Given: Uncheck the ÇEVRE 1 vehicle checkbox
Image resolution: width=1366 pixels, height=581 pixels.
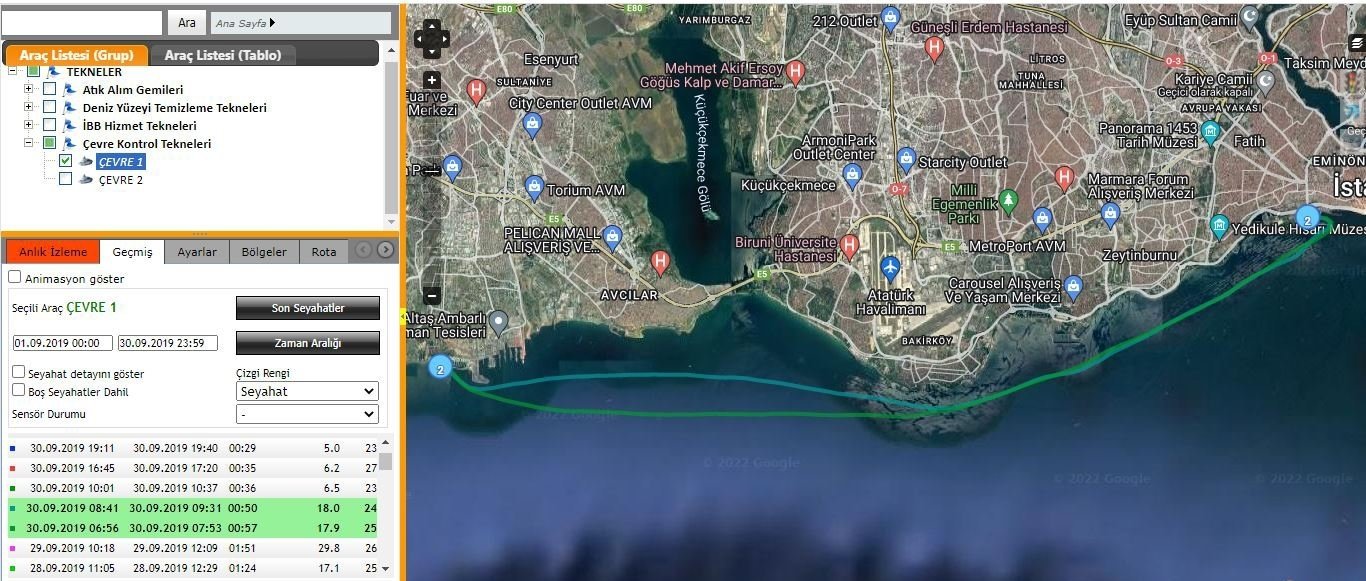Looking at the screenshot, I should click(x=66, y=161).
